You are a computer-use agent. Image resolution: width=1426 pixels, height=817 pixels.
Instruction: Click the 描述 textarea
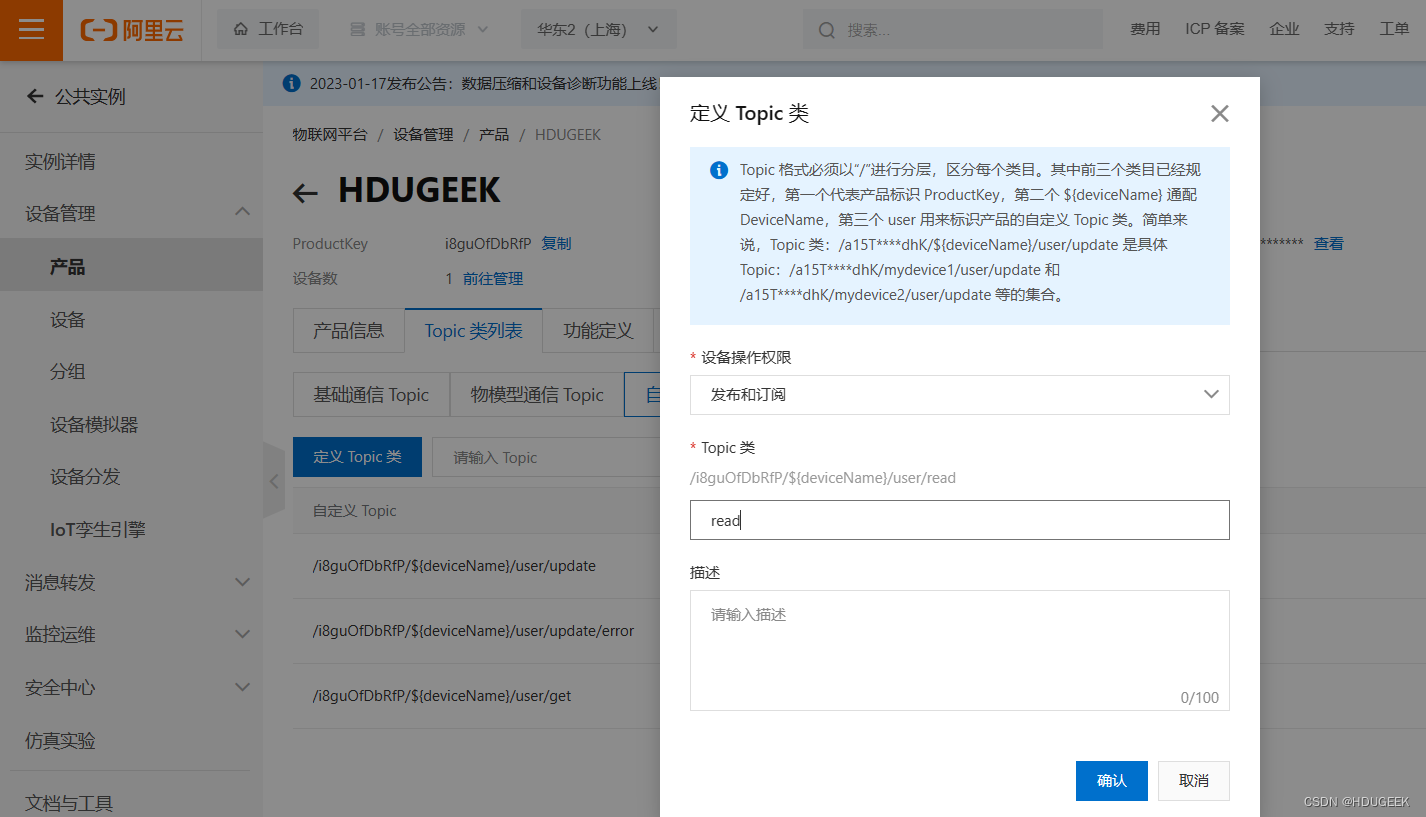tap(960, 650)
